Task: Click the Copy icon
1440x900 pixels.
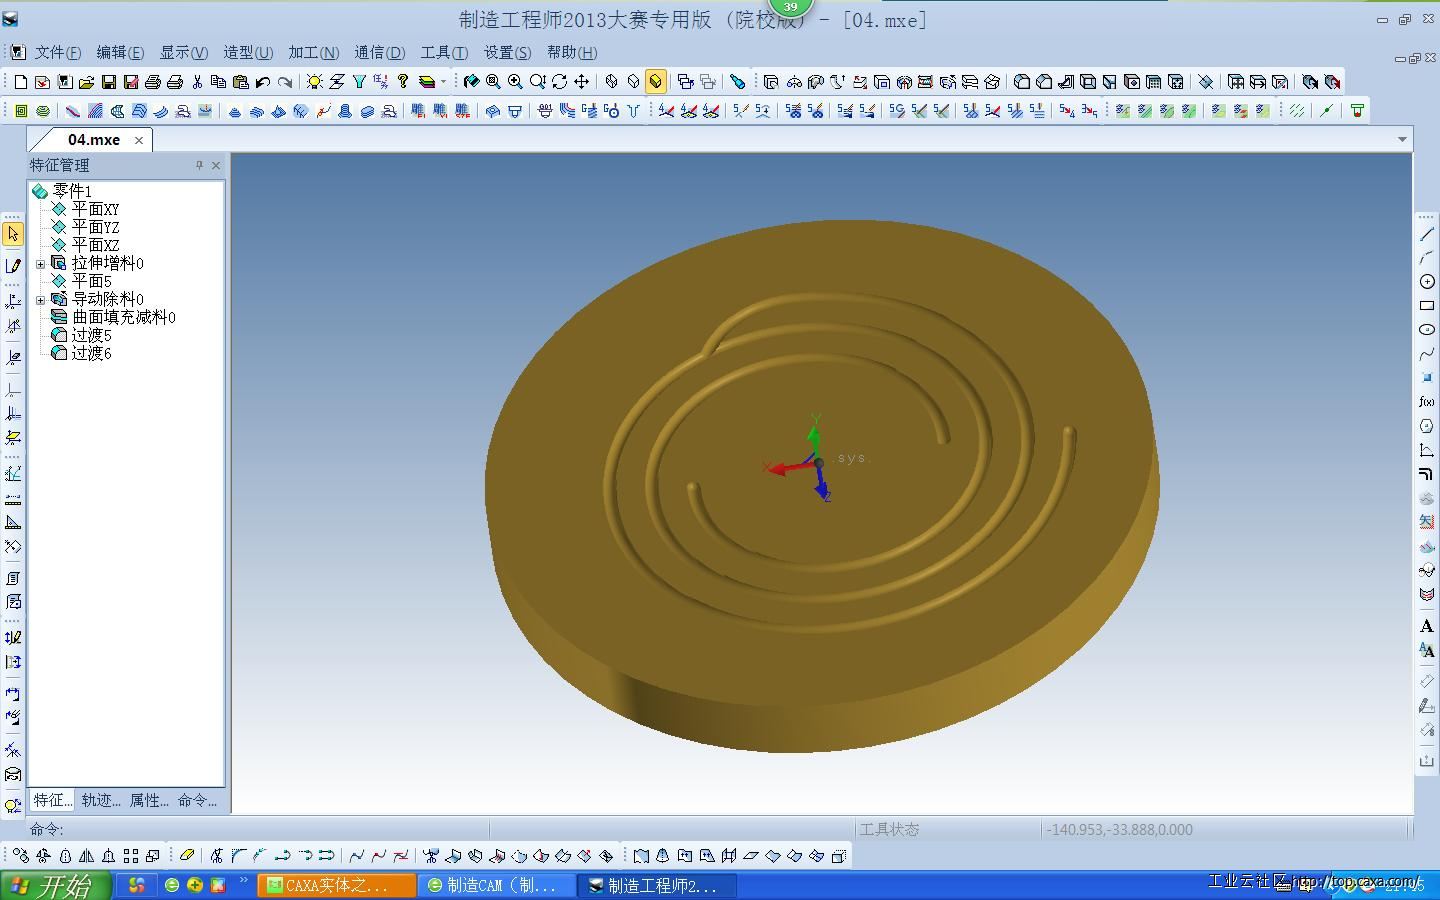Action: [x=219, y=82]
